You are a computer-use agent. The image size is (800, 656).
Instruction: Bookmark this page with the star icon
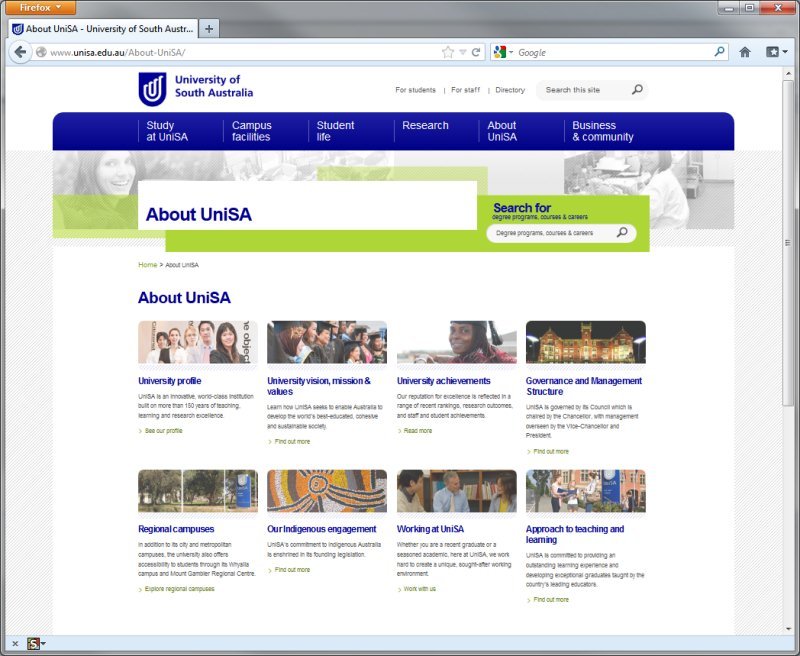point(447,52)
